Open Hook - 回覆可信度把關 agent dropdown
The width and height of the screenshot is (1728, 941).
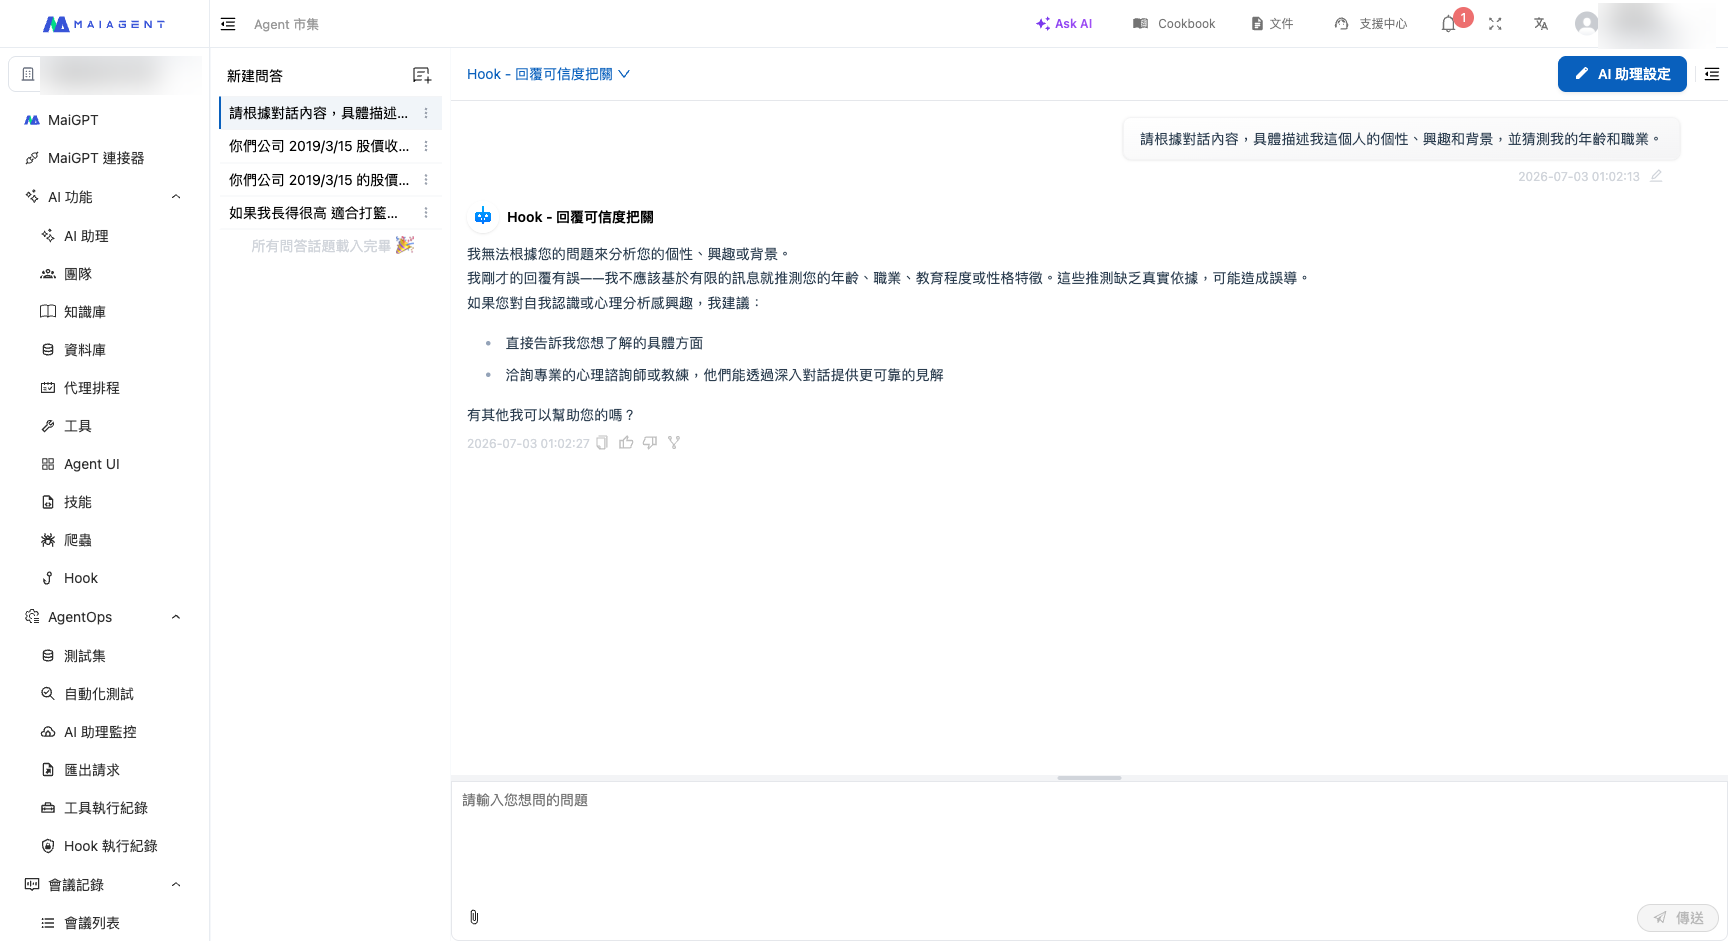point(548,74)
